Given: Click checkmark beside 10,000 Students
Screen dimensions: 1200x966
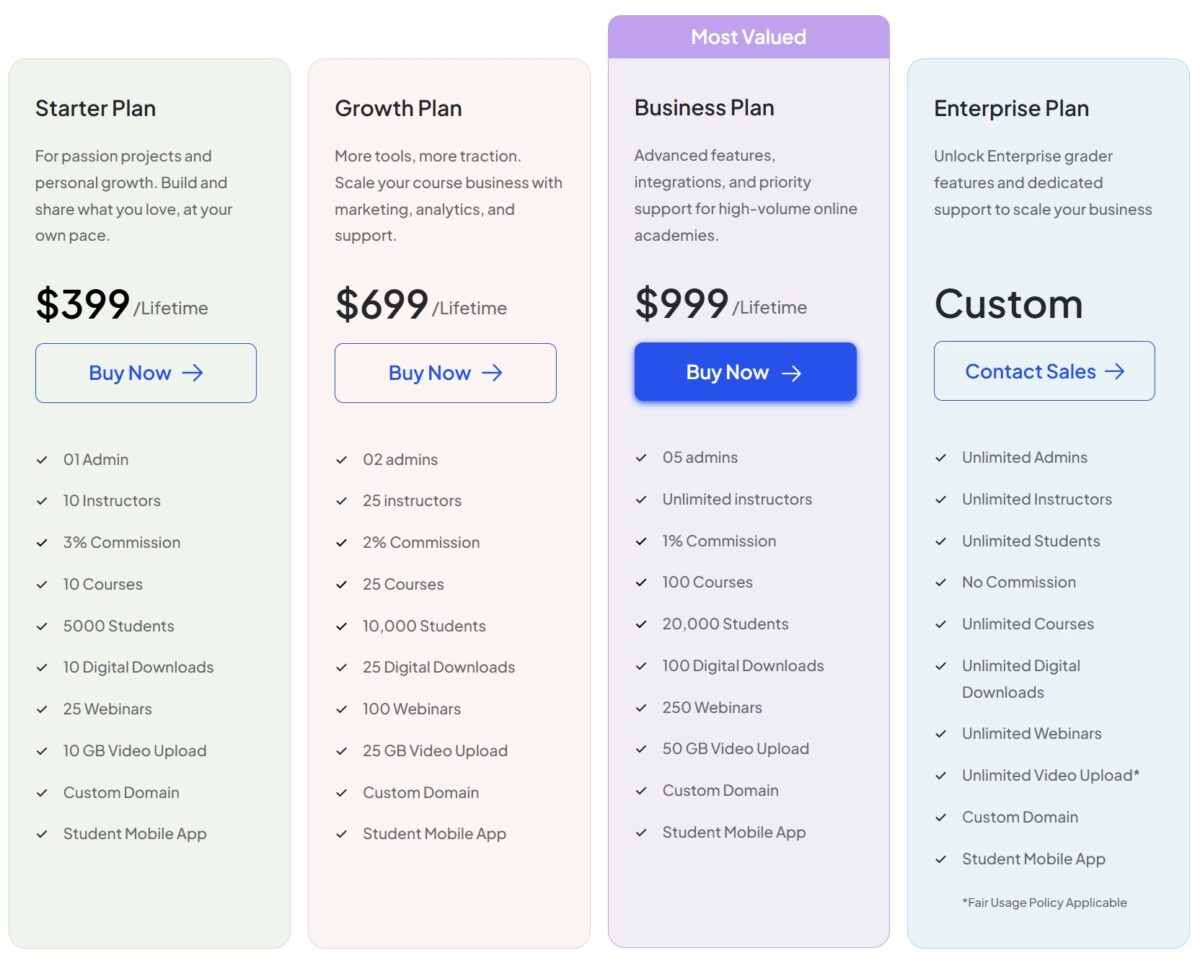Looking at the screenshot, I should coord(342,626).
